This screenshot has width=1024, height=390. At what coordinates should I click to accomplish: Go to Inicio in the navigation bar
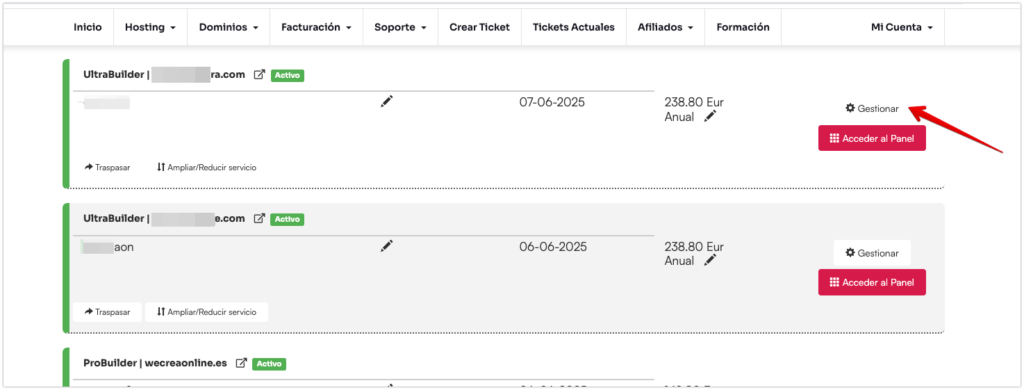click(x=88, y=27)
